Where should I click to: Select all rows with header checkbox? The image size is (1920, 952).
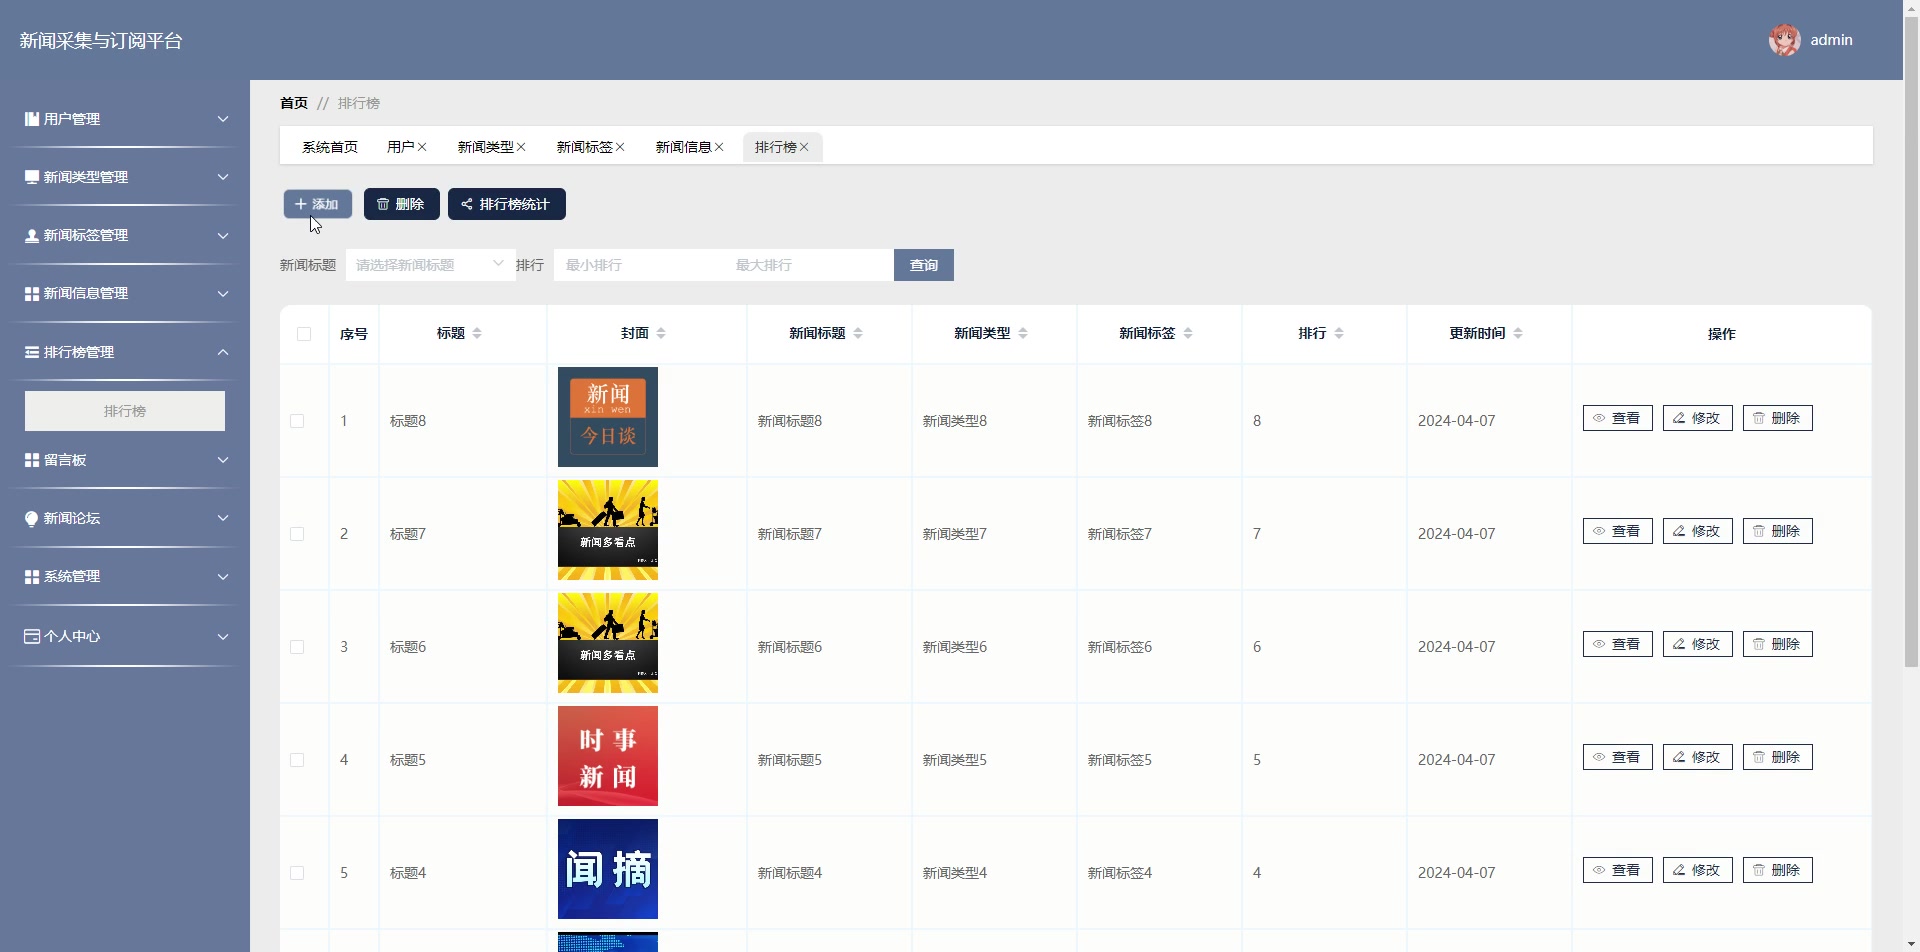tap(304, 334)
